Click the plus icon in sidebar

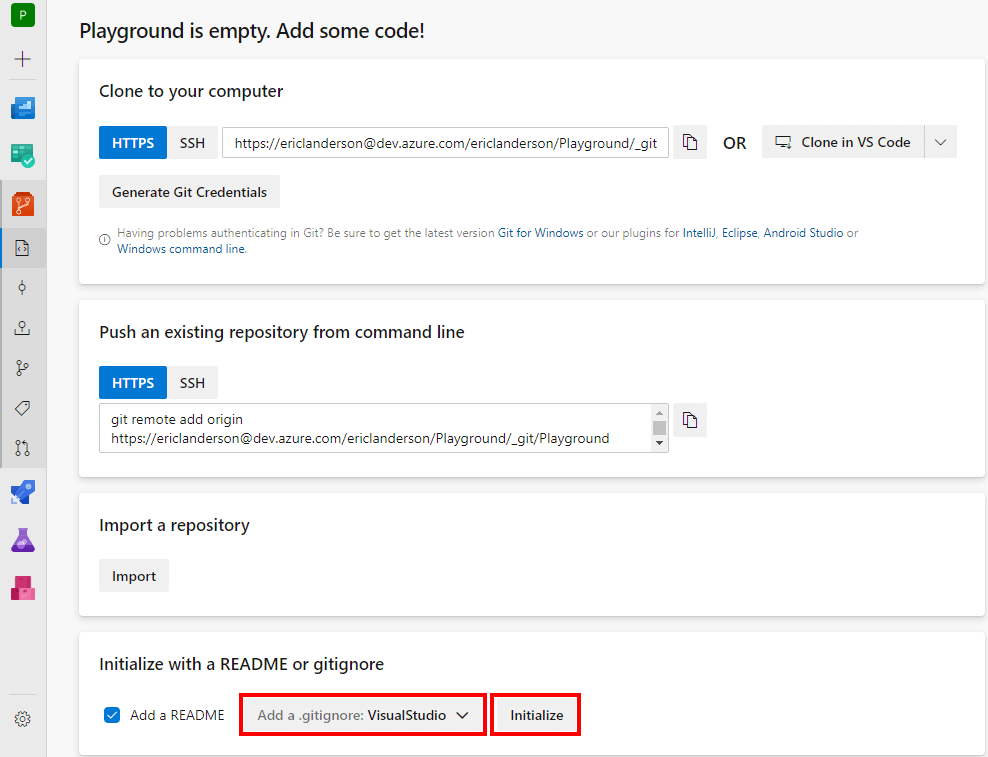coord(23,59)
